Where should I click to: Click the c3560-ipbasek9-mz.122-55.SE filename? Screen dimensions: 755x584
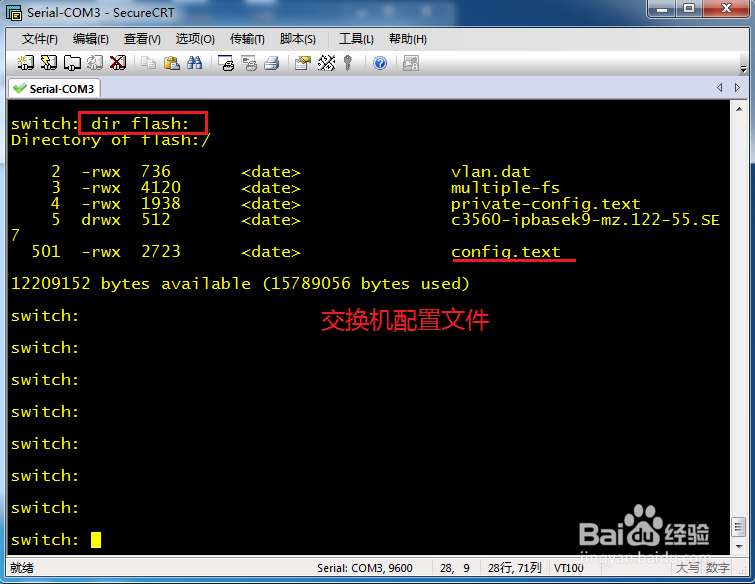point(586,220)
